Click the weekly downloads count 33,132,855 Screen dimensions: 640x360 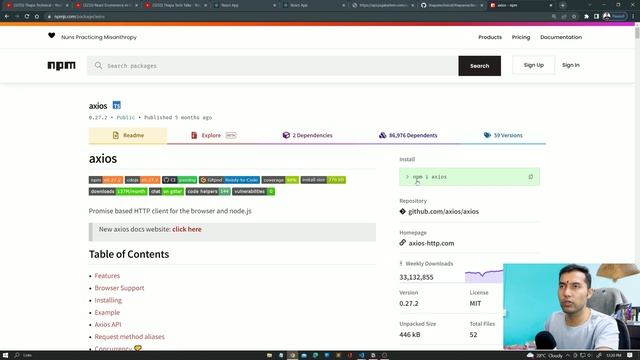tap(416, 277)
